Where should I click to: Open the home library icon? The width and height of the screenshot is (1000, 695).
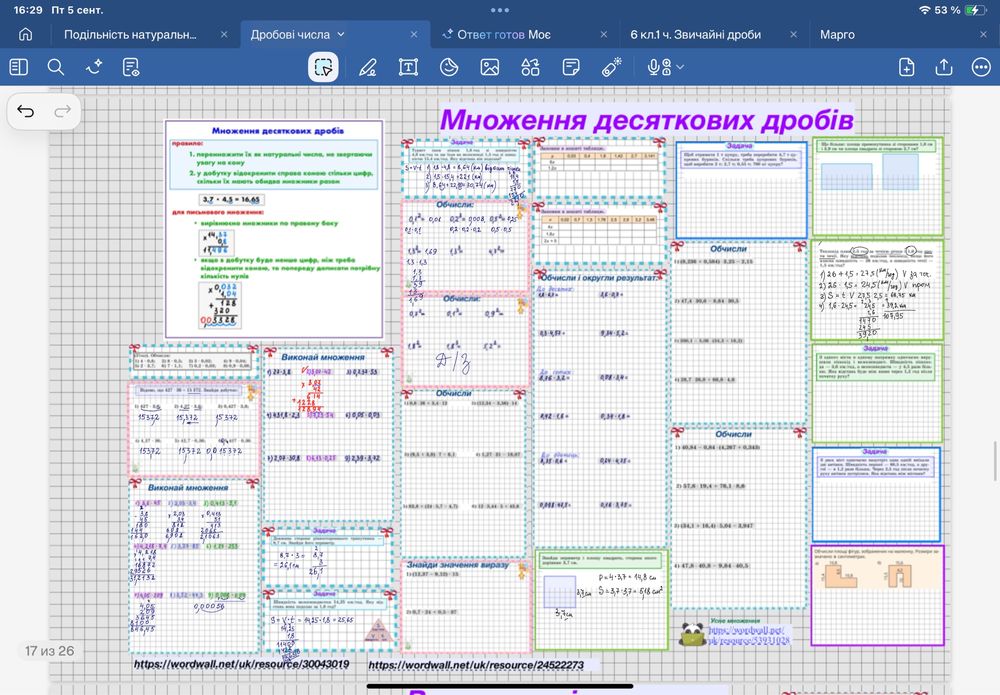(x=26, y=34)
